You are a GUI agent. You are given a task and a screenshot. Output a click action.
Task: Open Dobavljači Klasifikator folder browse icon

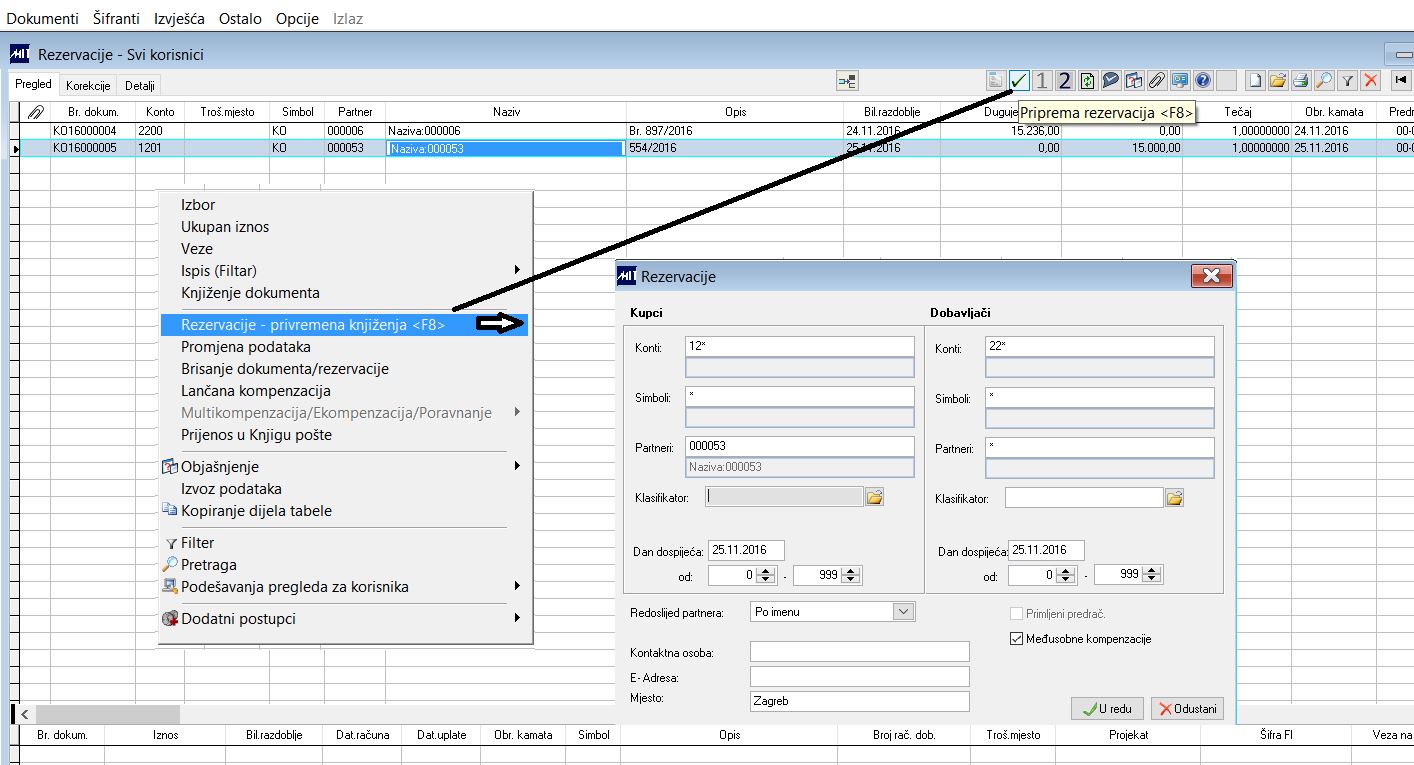[x=1175, y=497]
